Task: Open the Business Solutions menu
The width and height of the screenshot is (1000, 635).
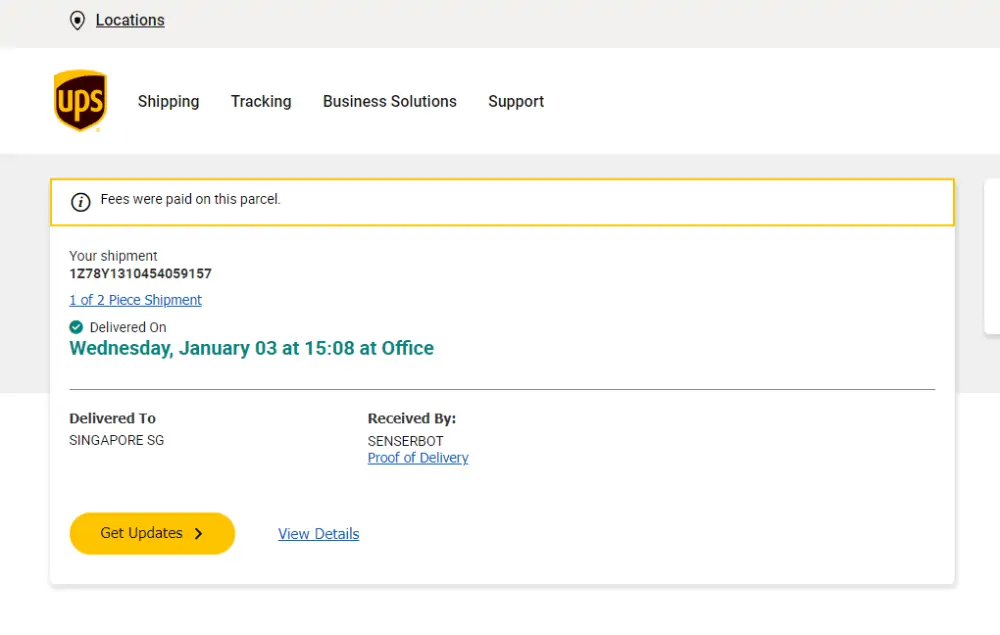Action: tap(390, 101)
